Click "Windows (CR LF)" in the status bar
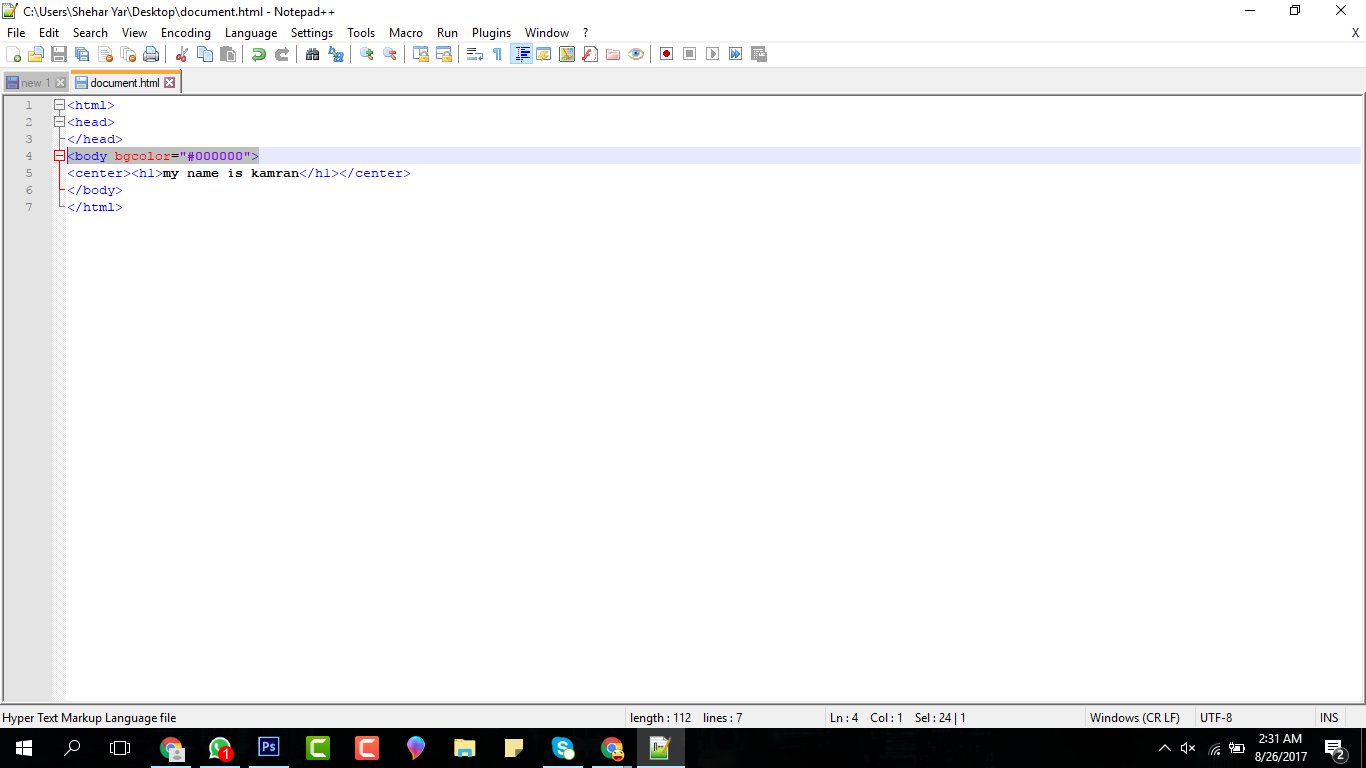The width and height of the screenshot is (1366, 768). pyautogui.click(x=1135, y=718)
